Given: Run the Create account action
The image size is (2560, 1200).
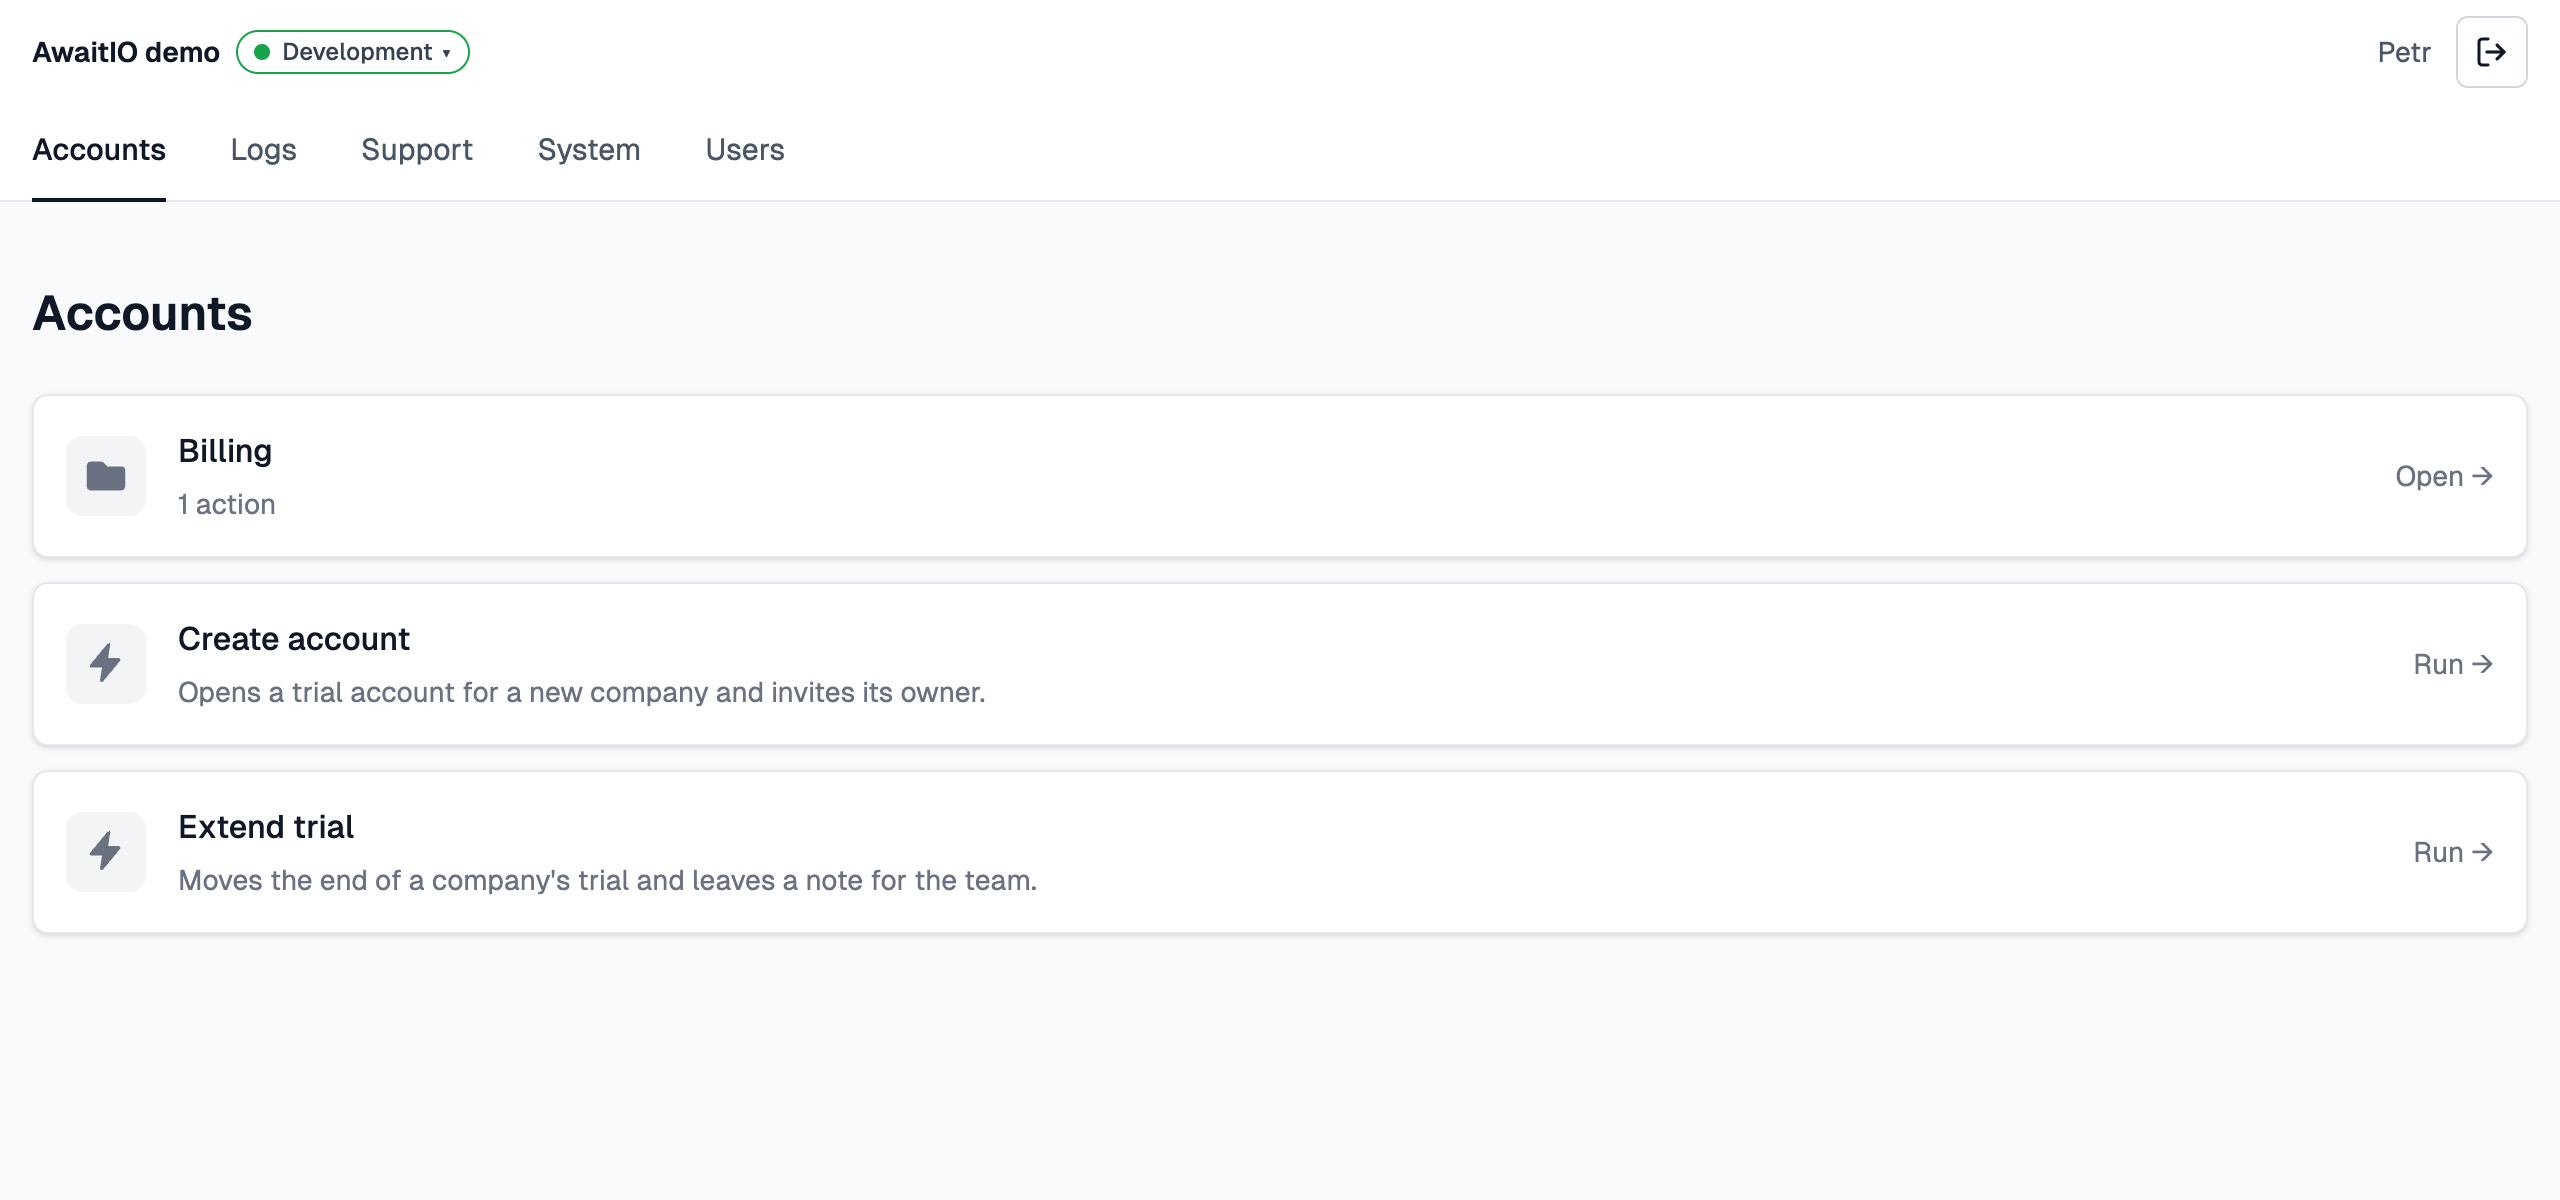Looking at the screenshot, I should click(x=2453, y=664).
